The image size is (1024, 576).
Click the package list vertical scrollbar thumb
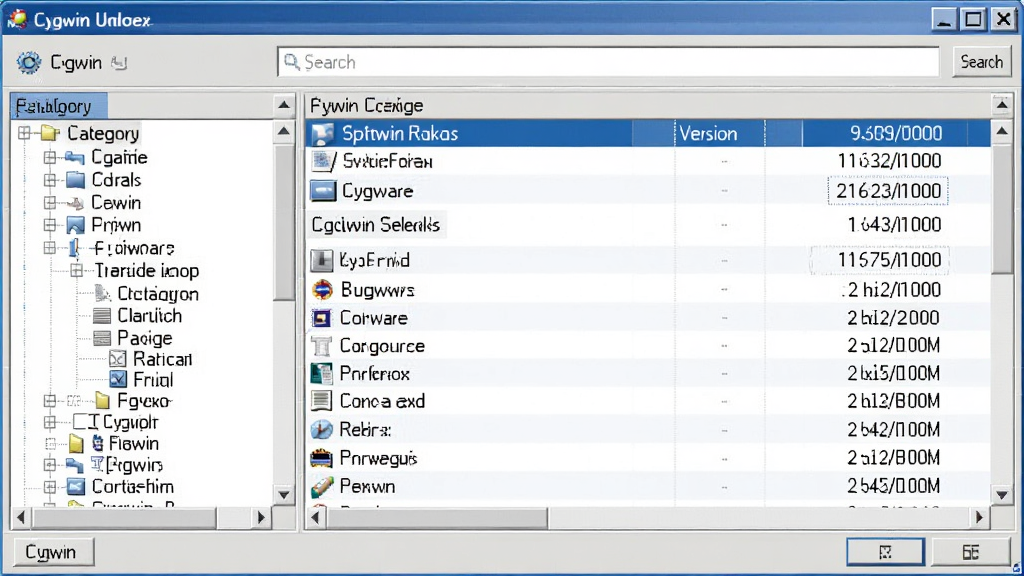tap(1002, 209)
